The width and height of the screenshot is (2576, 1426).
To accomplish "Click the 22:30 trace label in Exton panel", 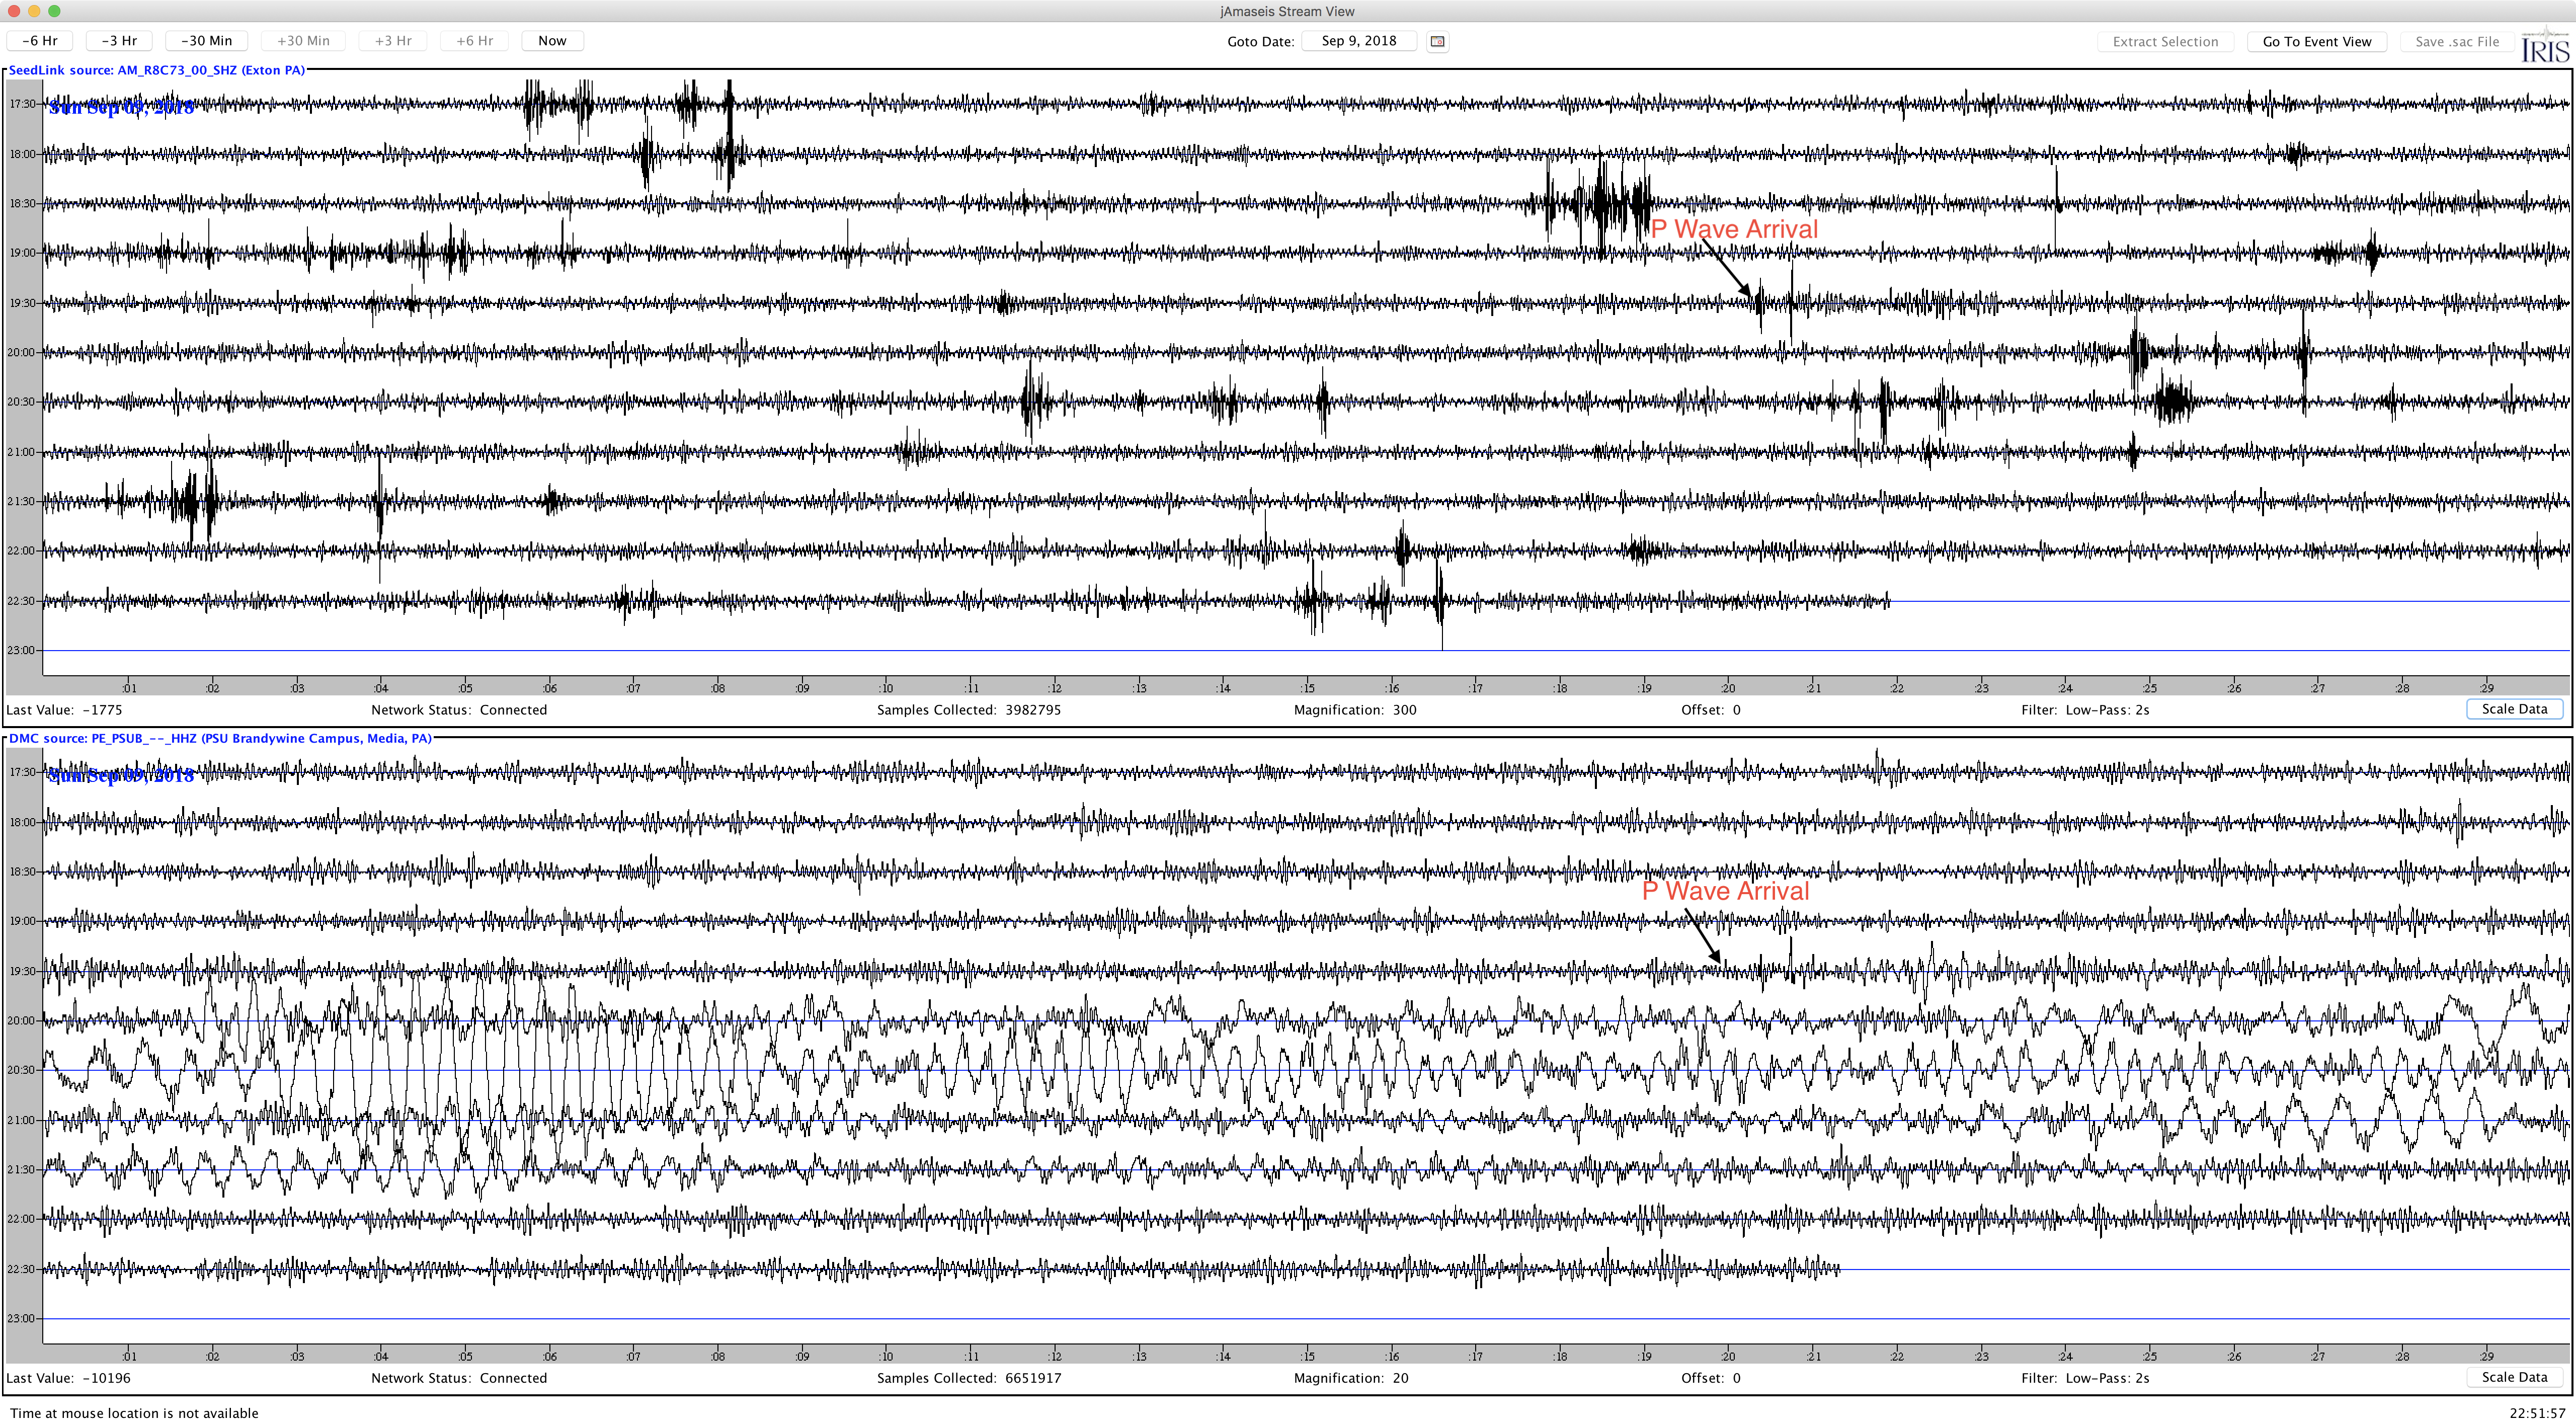I will coord(22,601).
